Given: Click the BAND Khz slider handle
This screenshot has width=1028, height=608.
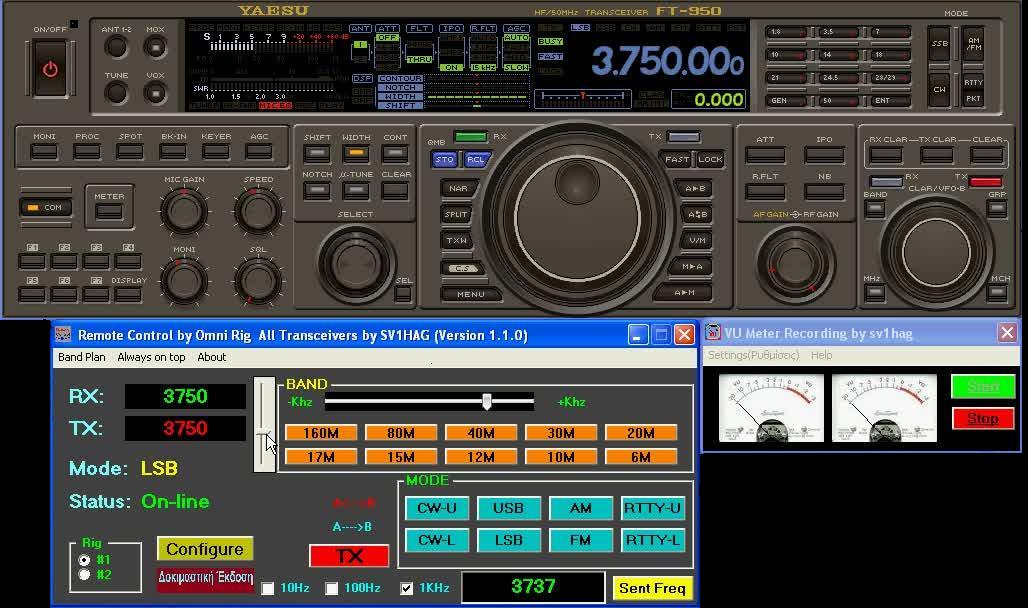Looking at the screenshot, I should click(x=487, y=401).
